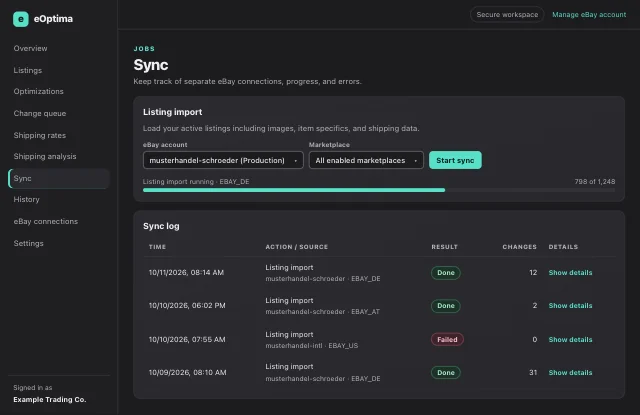Click the Done badge in the EBAY_AT row
This screenshot has height=415, width=640.
446,306
